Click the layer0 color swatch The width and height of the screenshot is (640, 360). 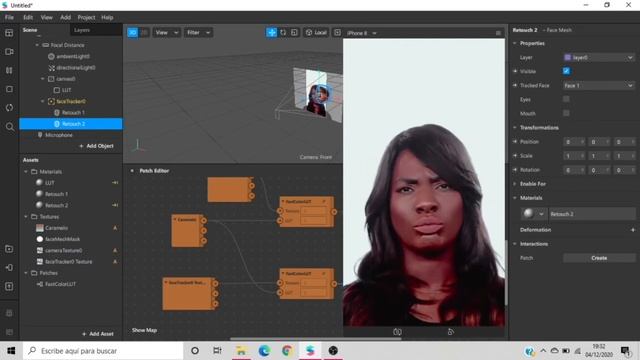(x=567, y=58)
